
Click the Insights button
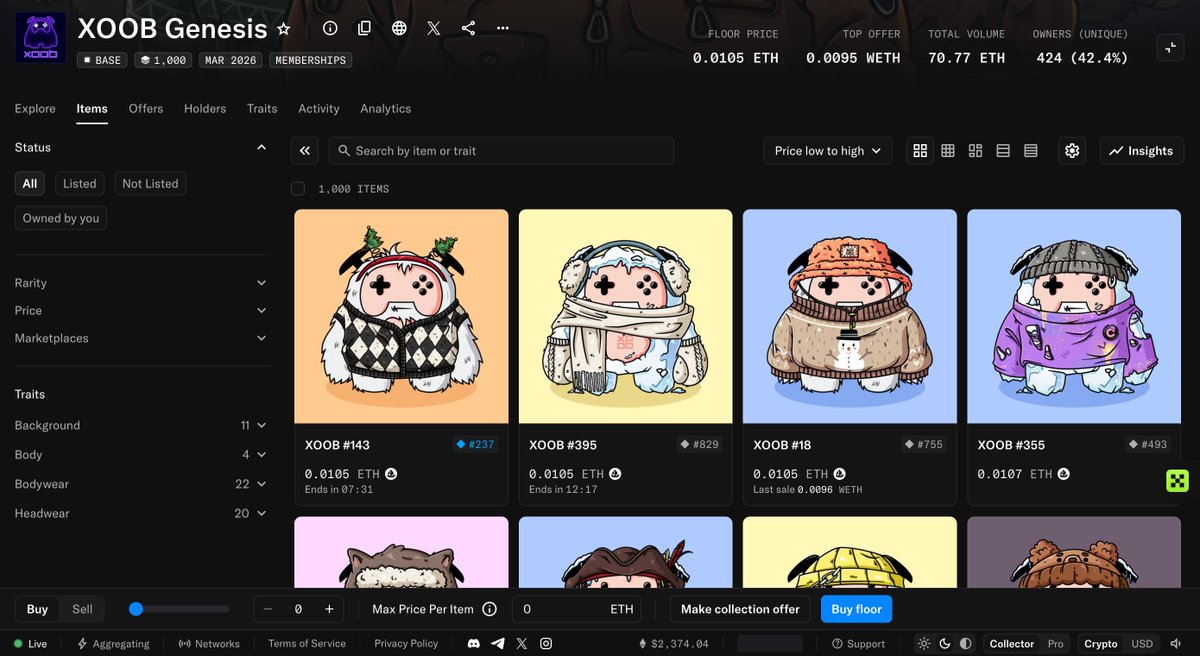point(1142,151)
